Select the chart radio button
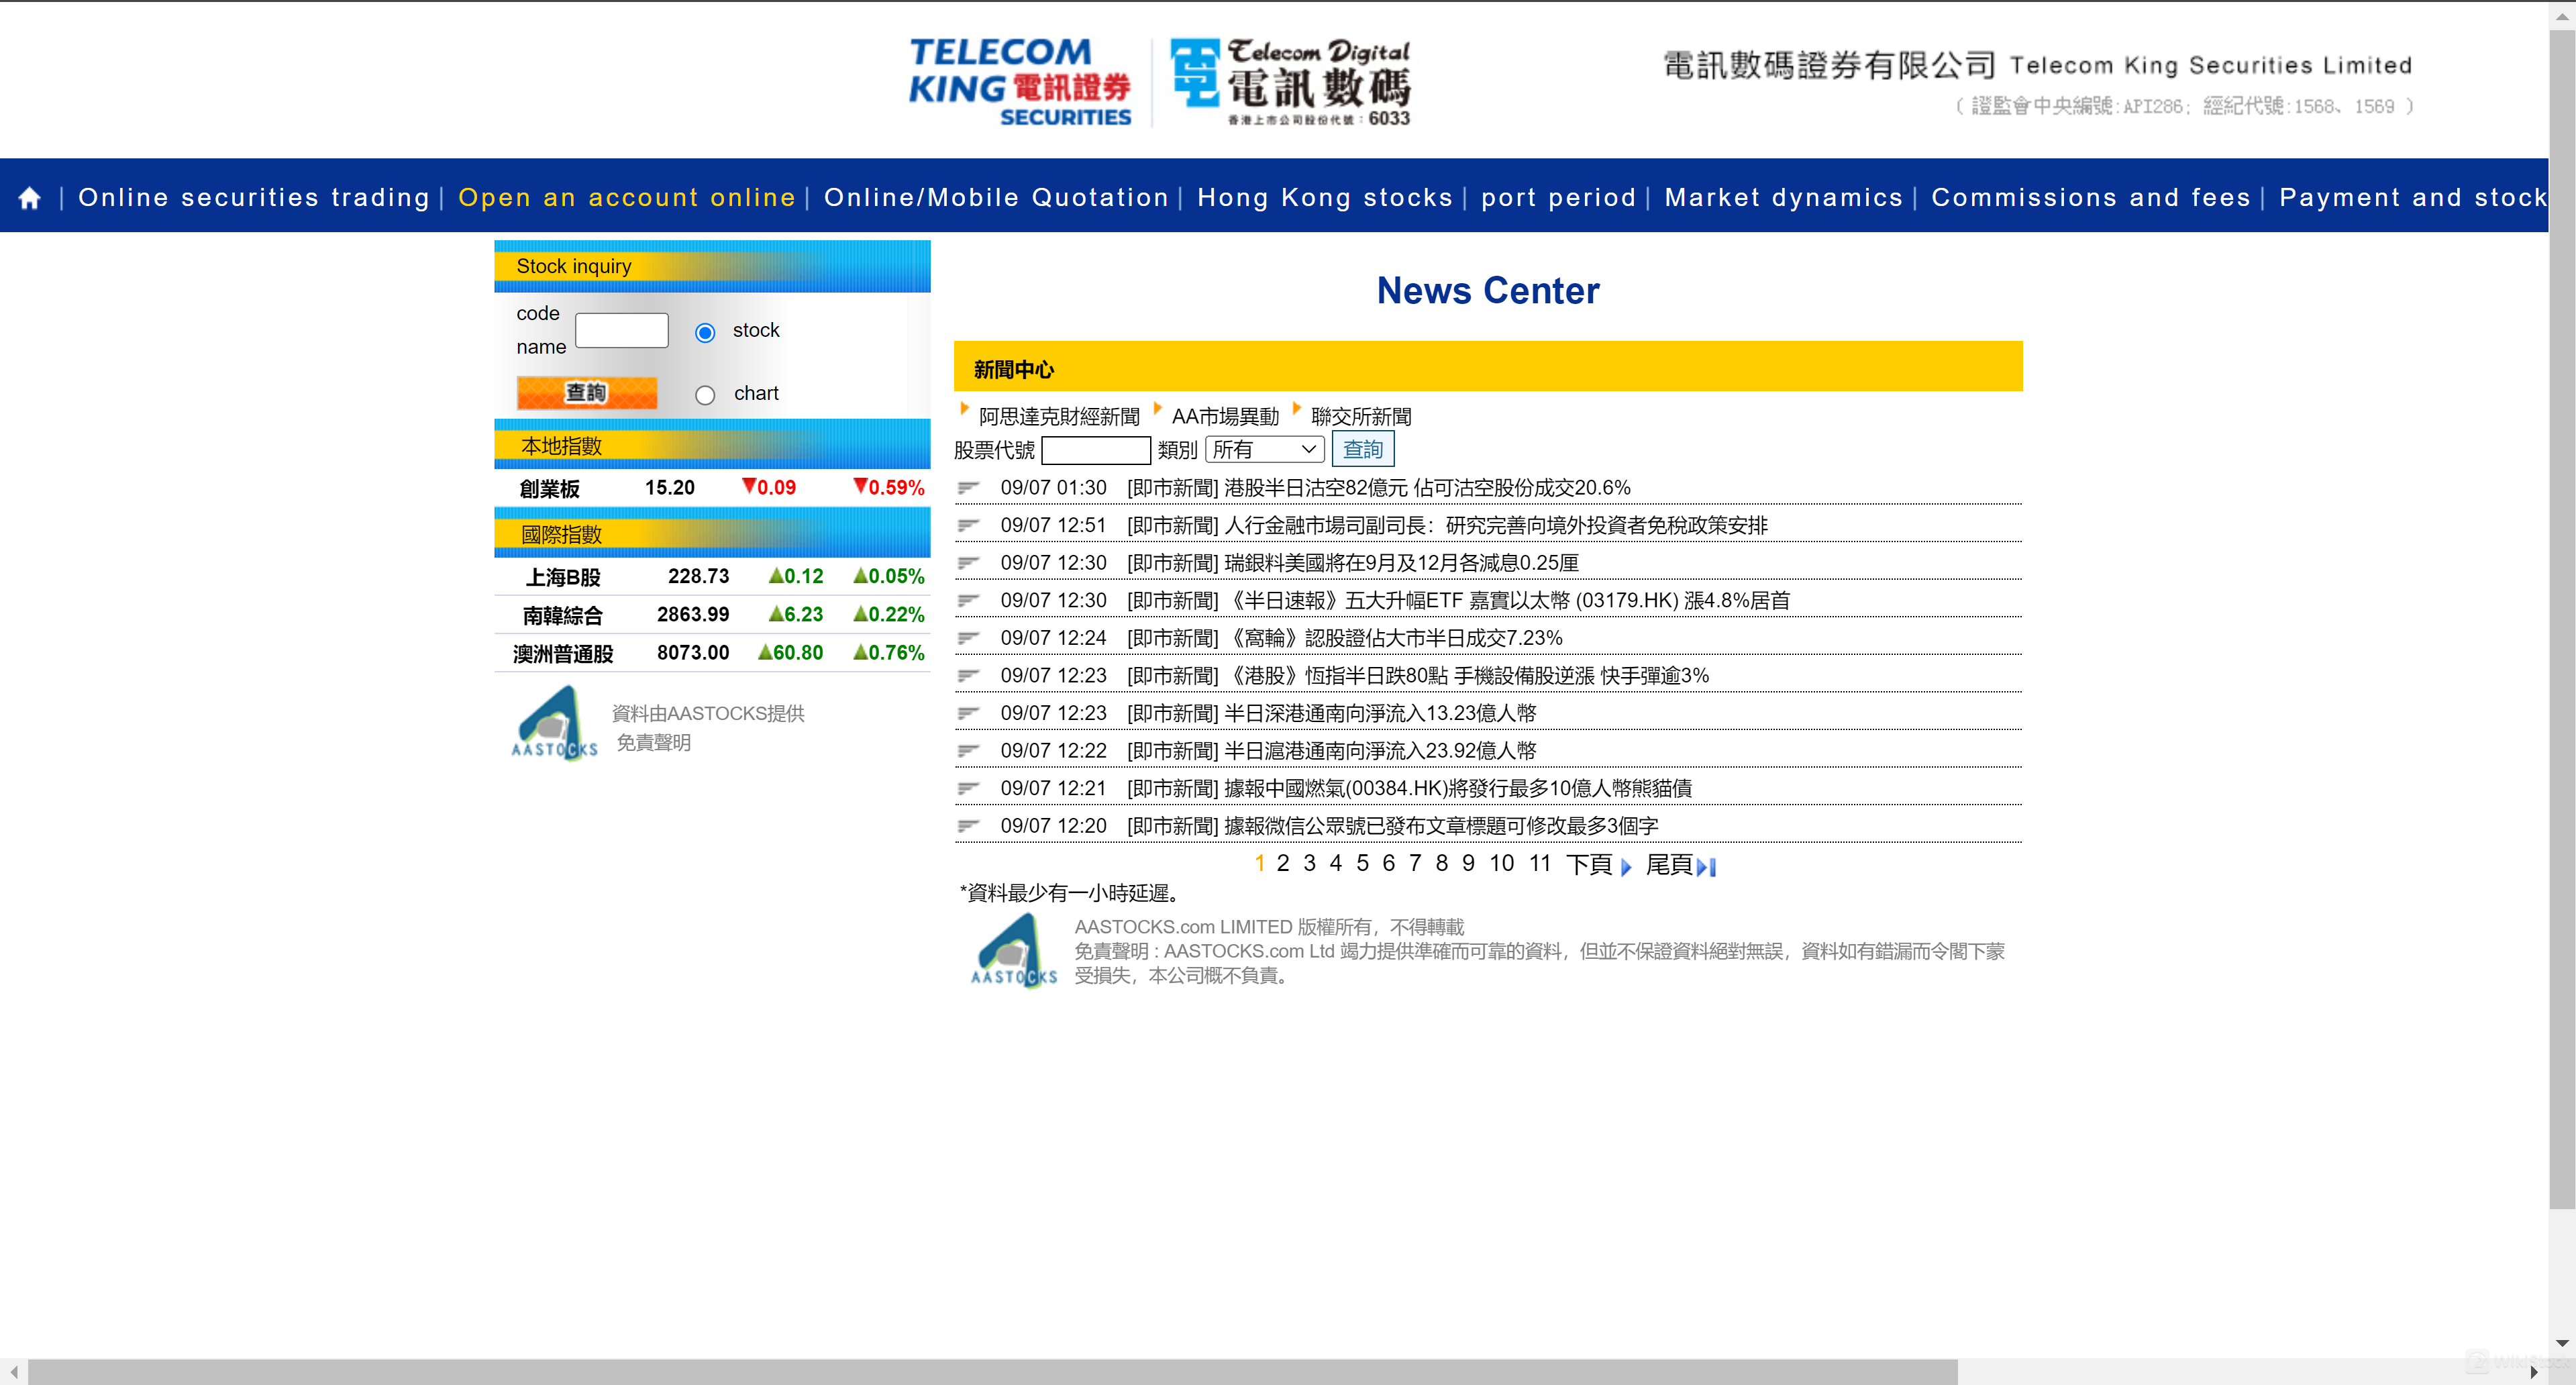Screen dimensions: 2576x1385 (x=705, y=395)
